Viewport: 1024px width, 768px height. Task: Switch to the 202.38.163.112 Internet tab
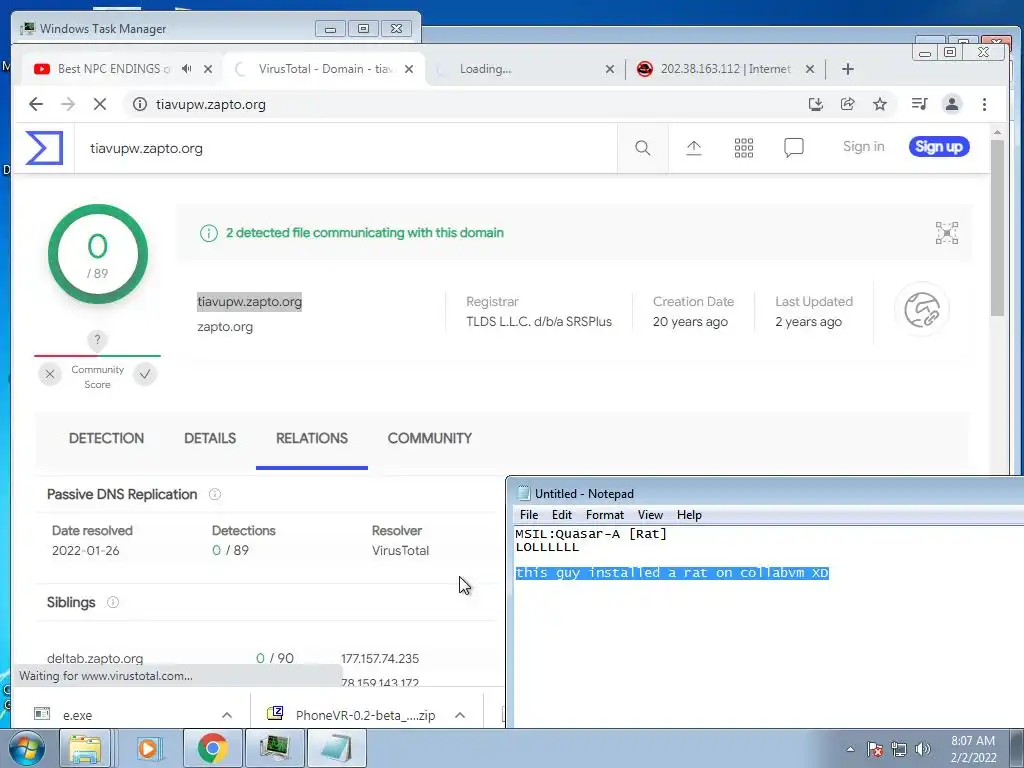click(725, 69)
